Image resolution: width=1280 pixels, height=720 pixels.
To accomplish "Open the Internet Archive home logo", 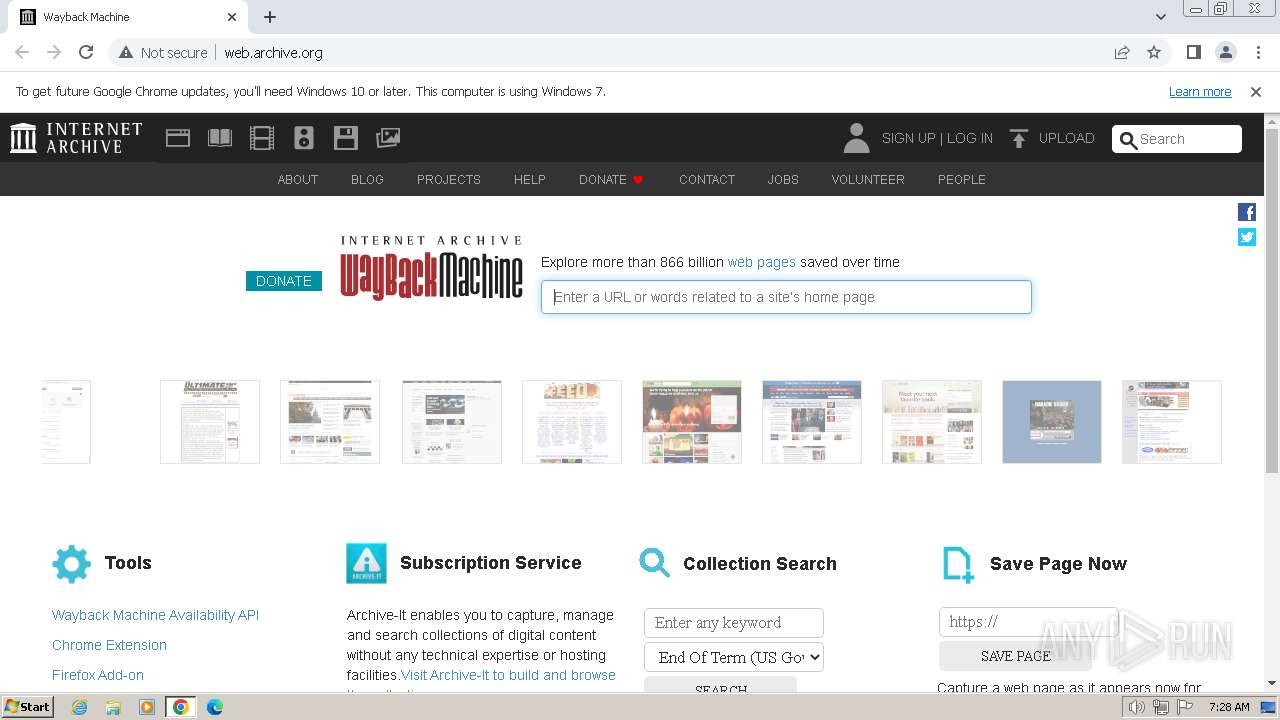I will coord(76,138).
